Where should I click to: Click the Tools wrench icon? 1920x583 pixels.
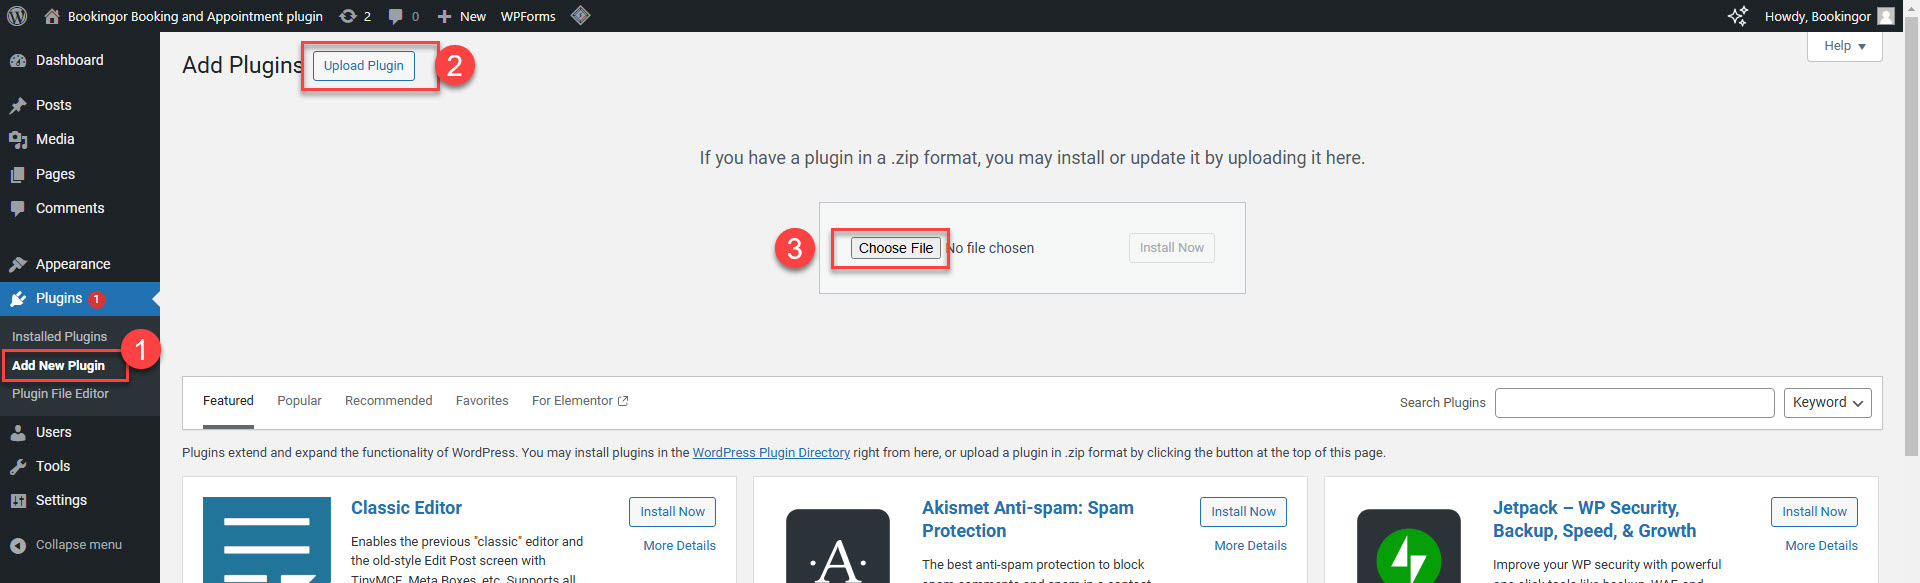pyautogui.click(x=18, y=467)
